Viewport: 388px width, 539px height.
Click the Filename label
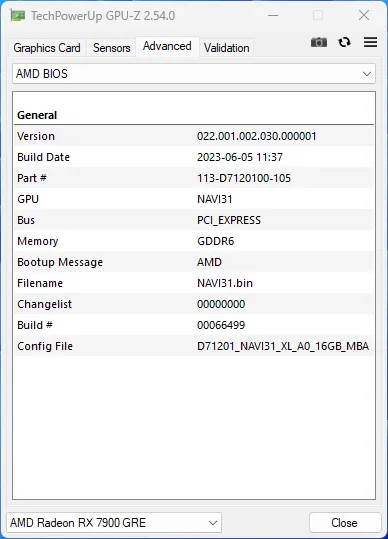pos(40,283)
